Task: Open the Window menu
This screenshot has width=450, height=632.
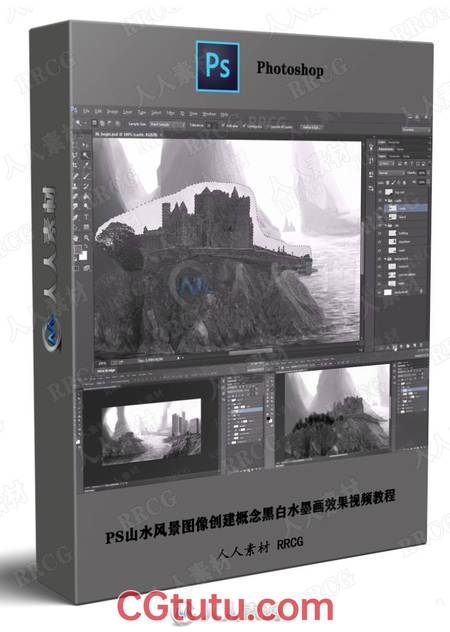Action: click(209, 114)
